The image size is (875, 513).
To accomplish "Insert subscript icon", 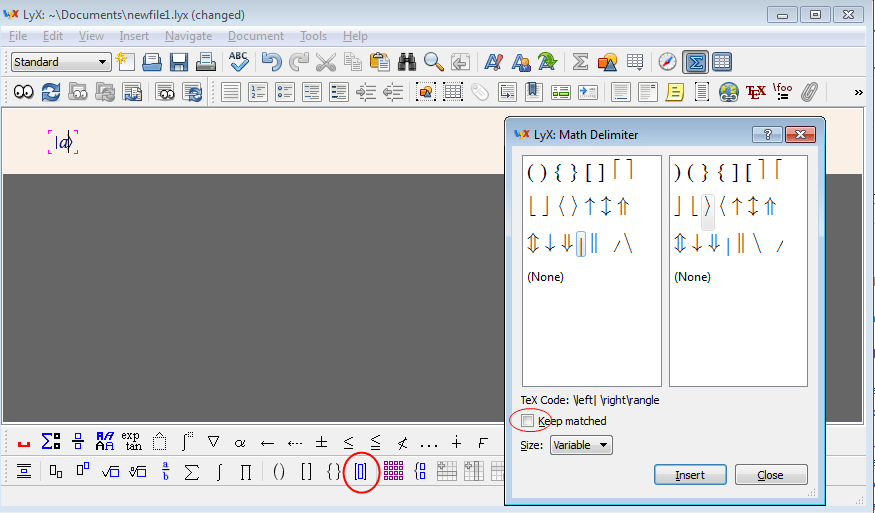I will point(56,472).
